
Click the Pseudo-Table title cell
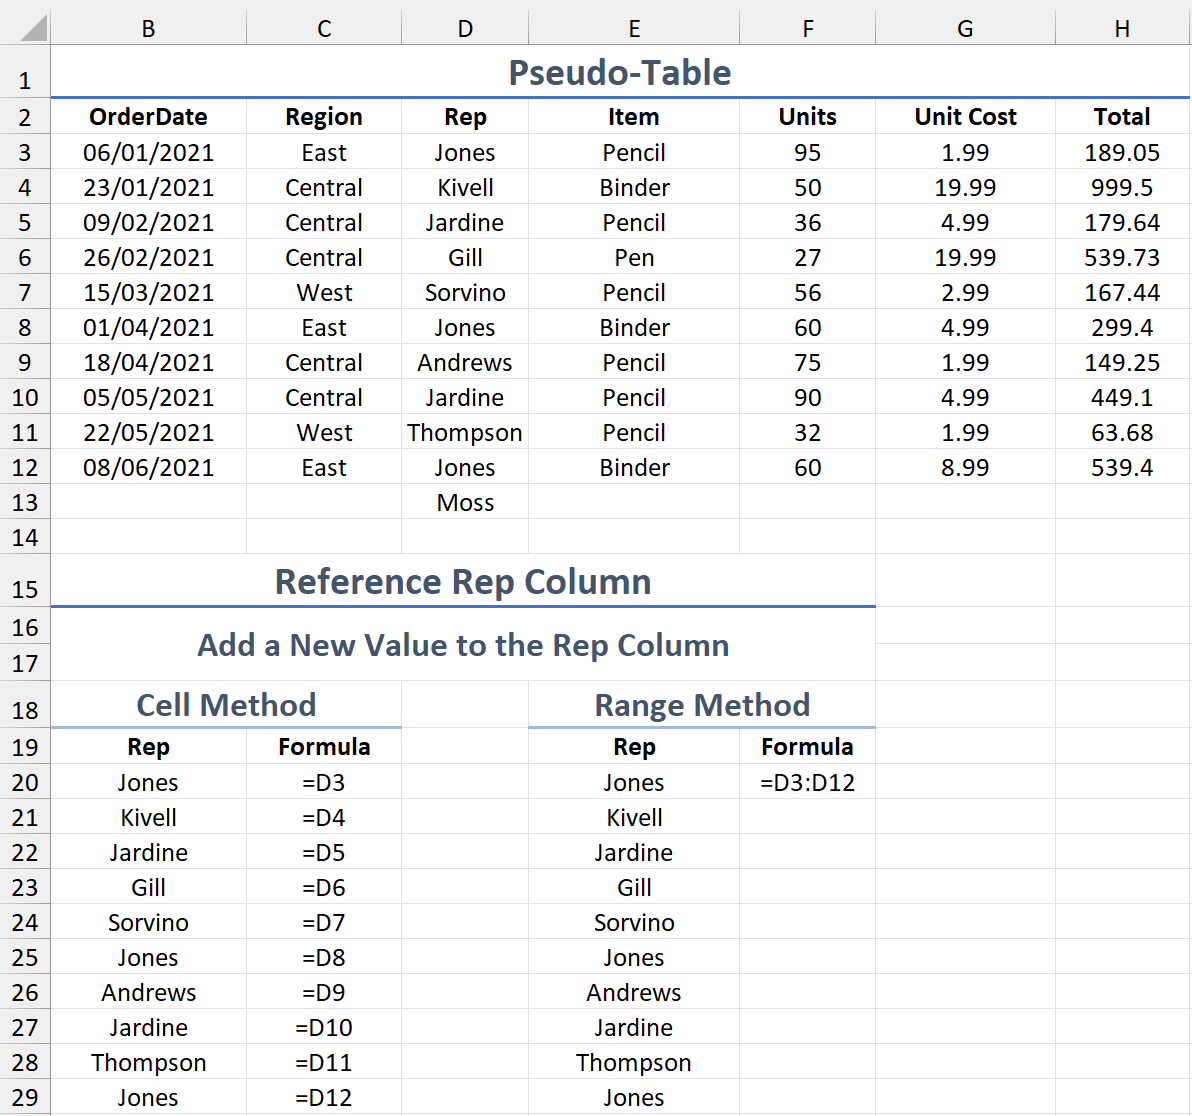[619, 73]
